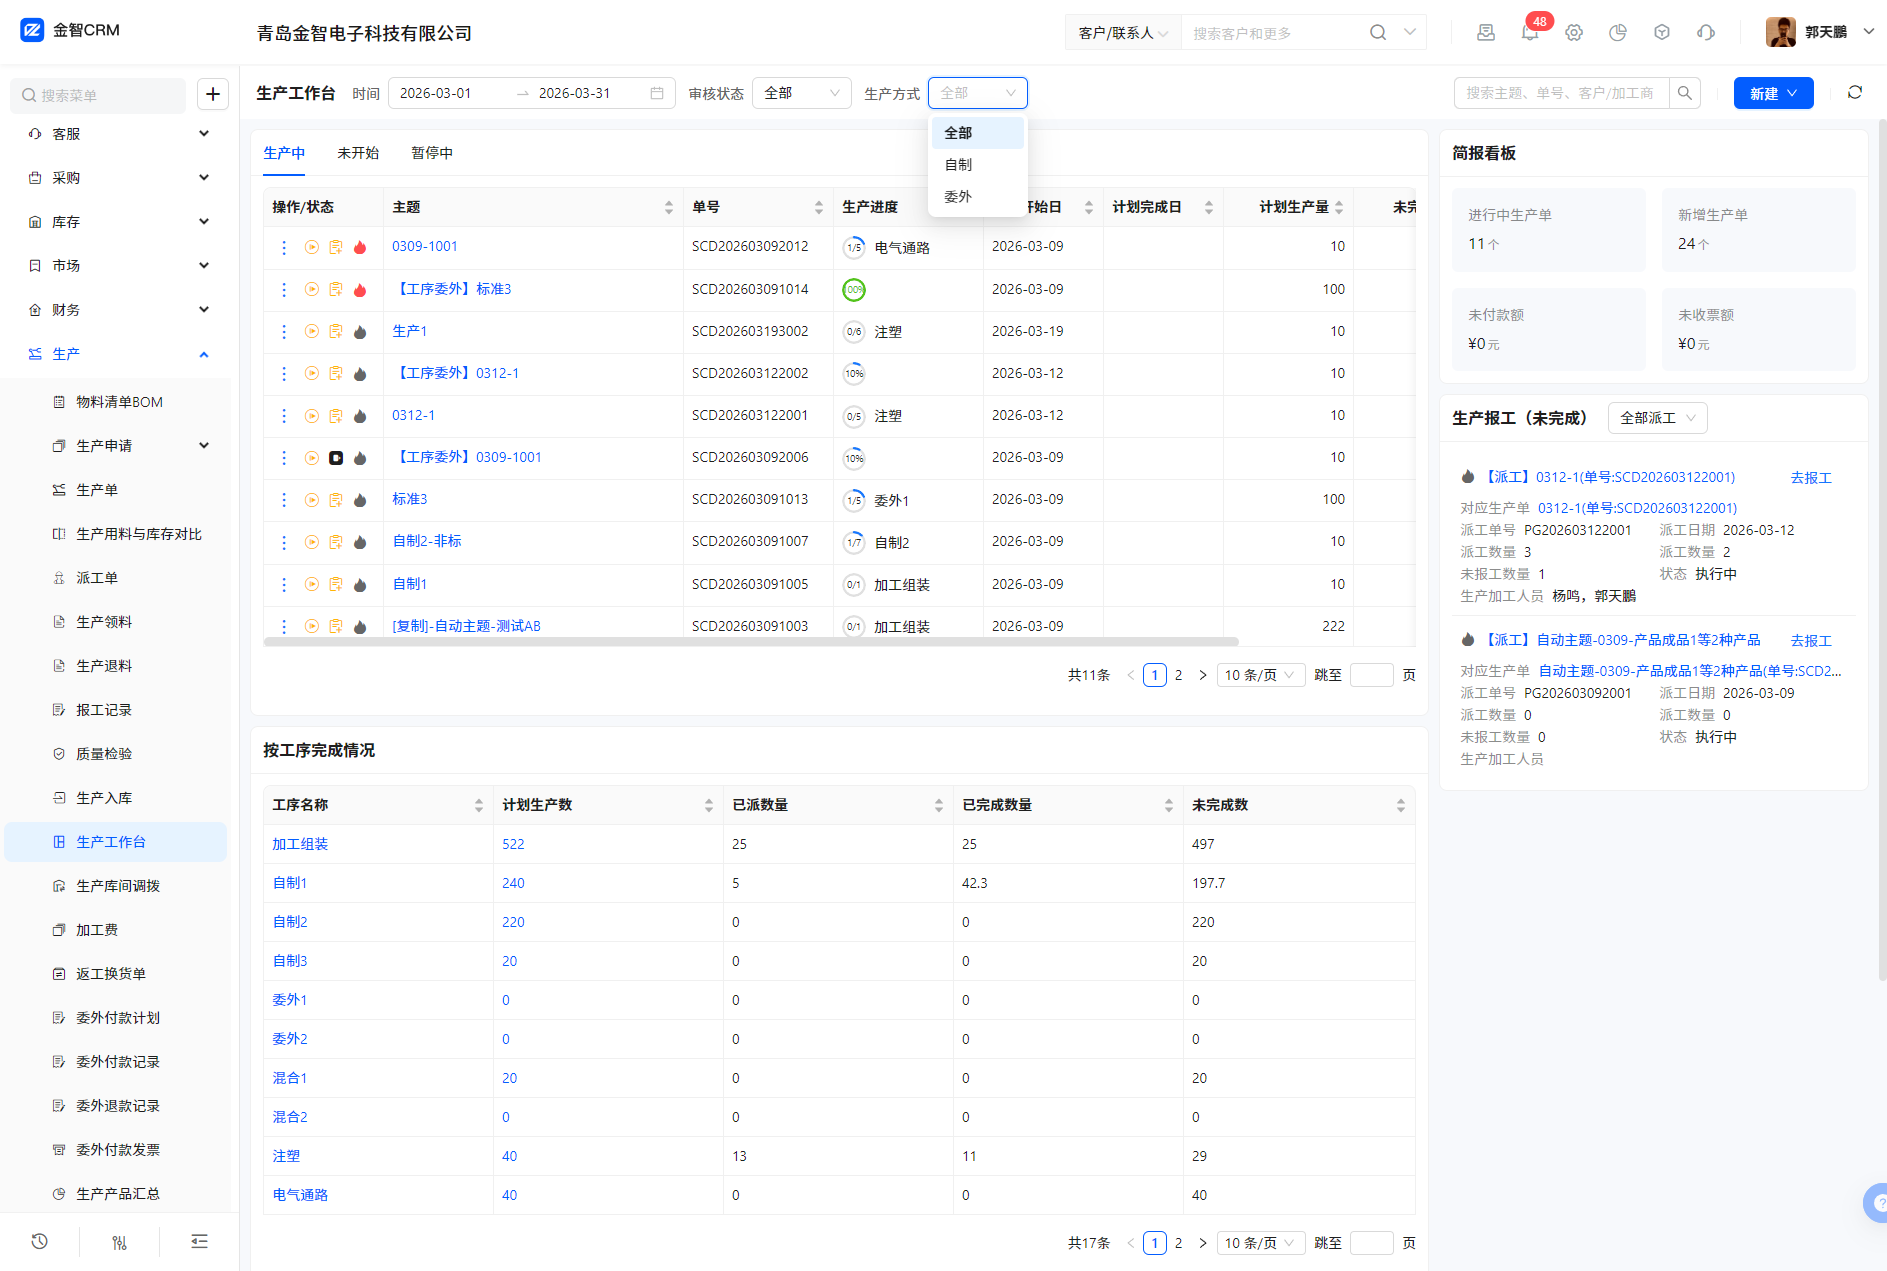Open three-dot actions menu for 生产1 row
Image resolution: width=1887 pixels, height=1271 pixels.
(x=284, y=331)
